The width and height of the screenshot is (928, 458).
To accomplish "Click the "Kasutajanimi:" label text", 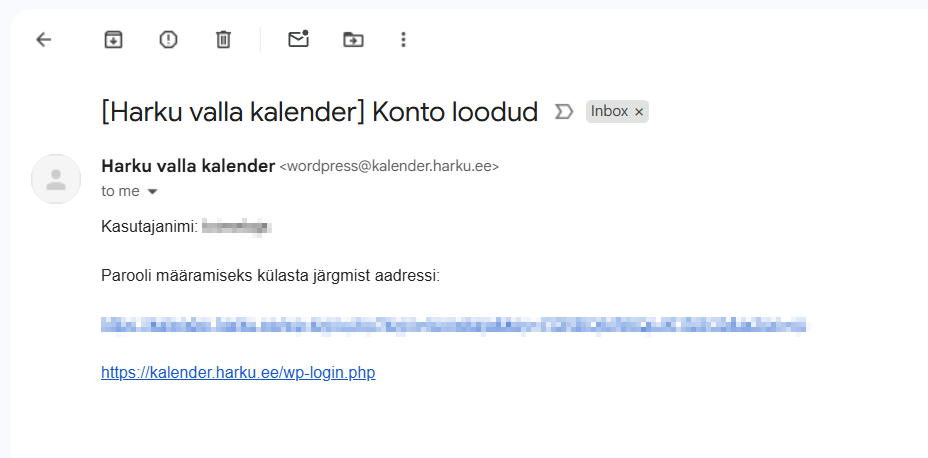I will (149, 227).
